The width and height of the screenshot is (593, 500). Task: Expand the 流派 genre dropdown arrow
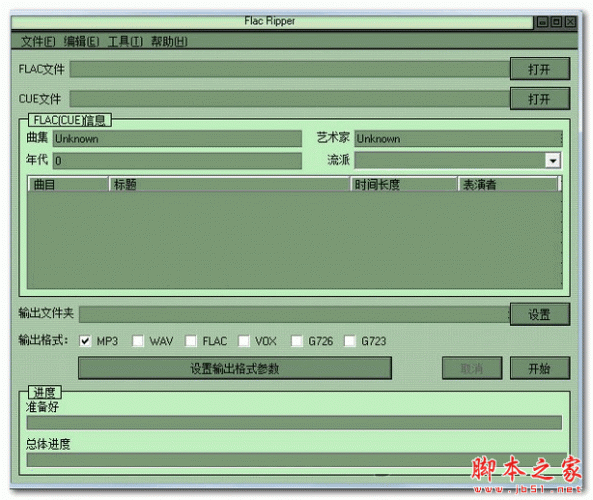(553, 160)
